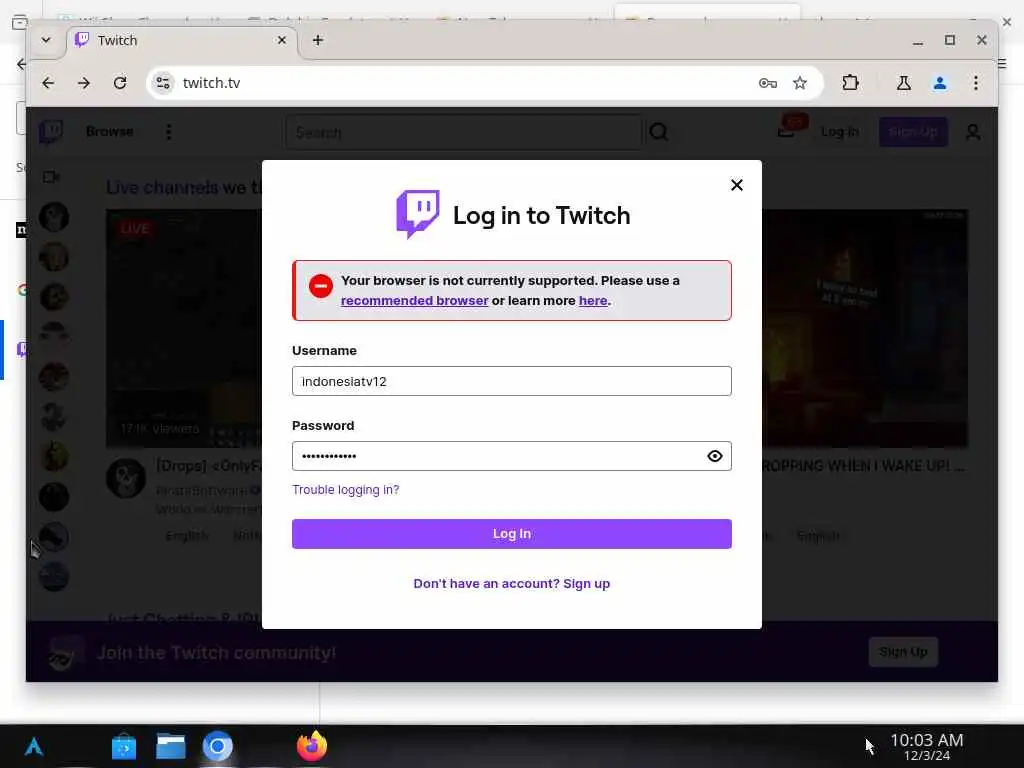
Task: Open the recommended browser link
Action: tap(414, 300)
